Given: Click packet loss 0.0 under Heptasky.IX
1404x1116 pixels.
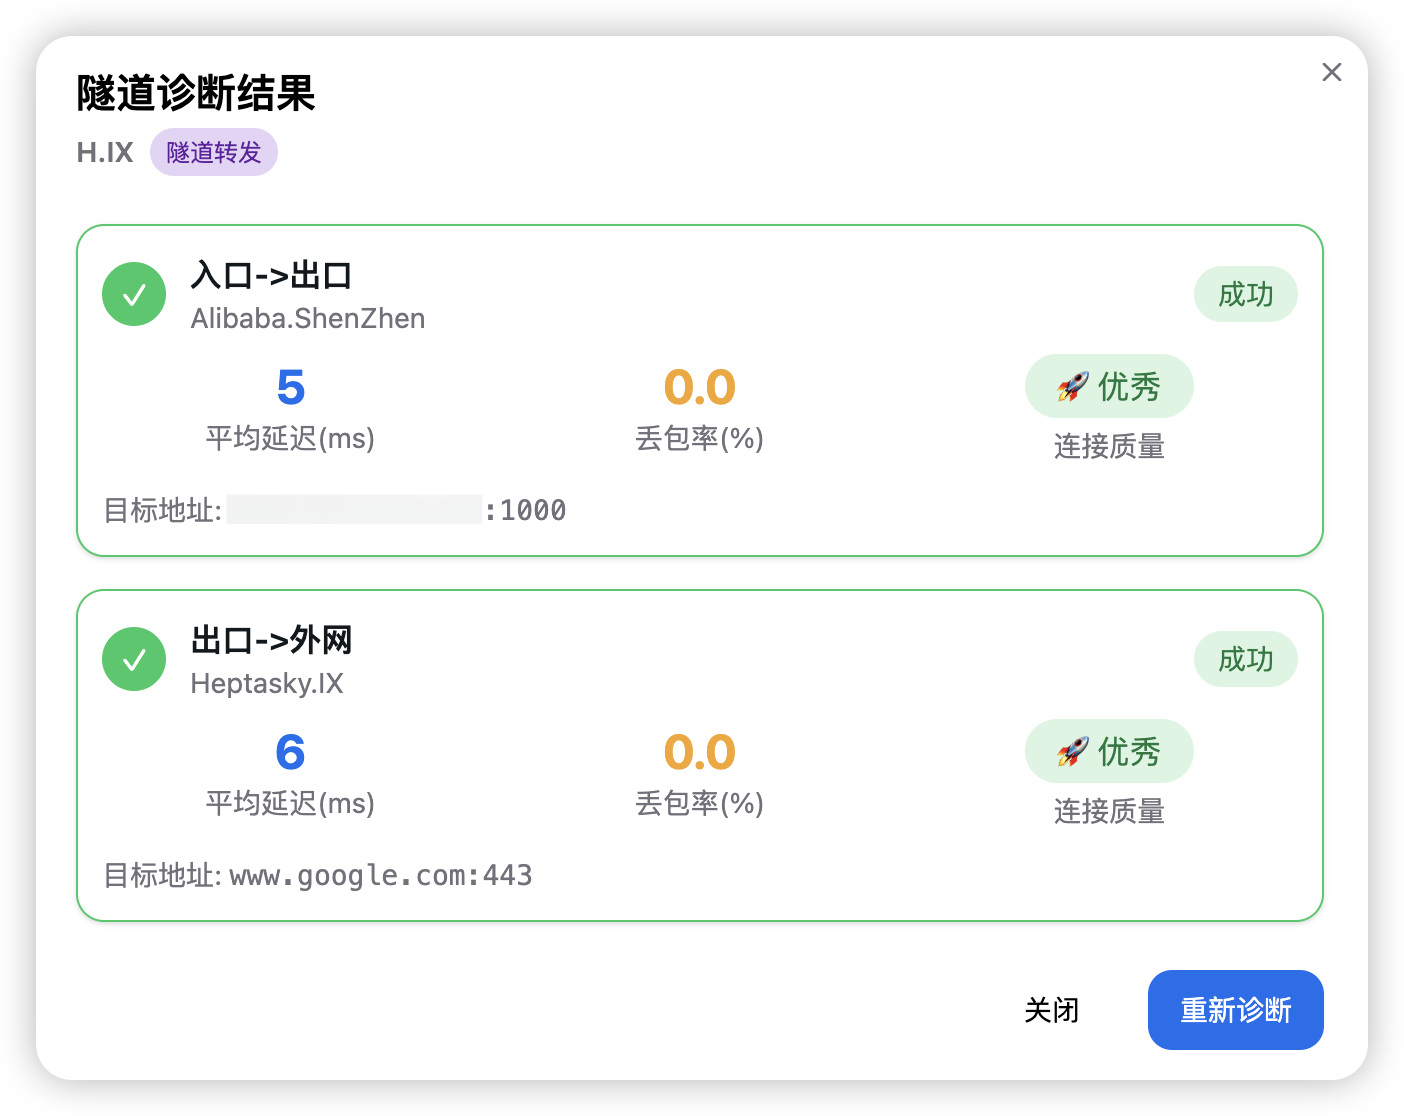Looking at the screenshot, I should click(x=699, y=753).
